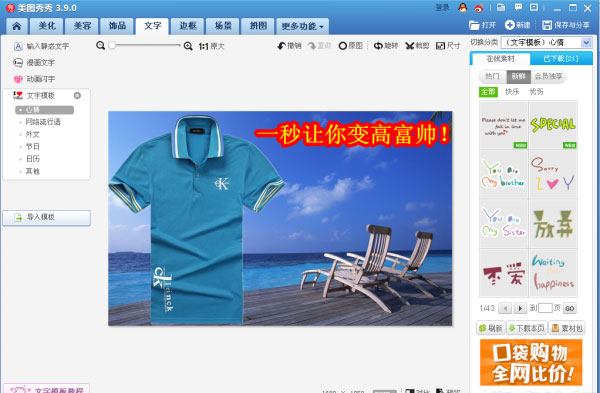Image resolution: width=600 pixels, height=393 pixels.
Task: Switch to 已下载[21] tab
Action: pos(561,59)
